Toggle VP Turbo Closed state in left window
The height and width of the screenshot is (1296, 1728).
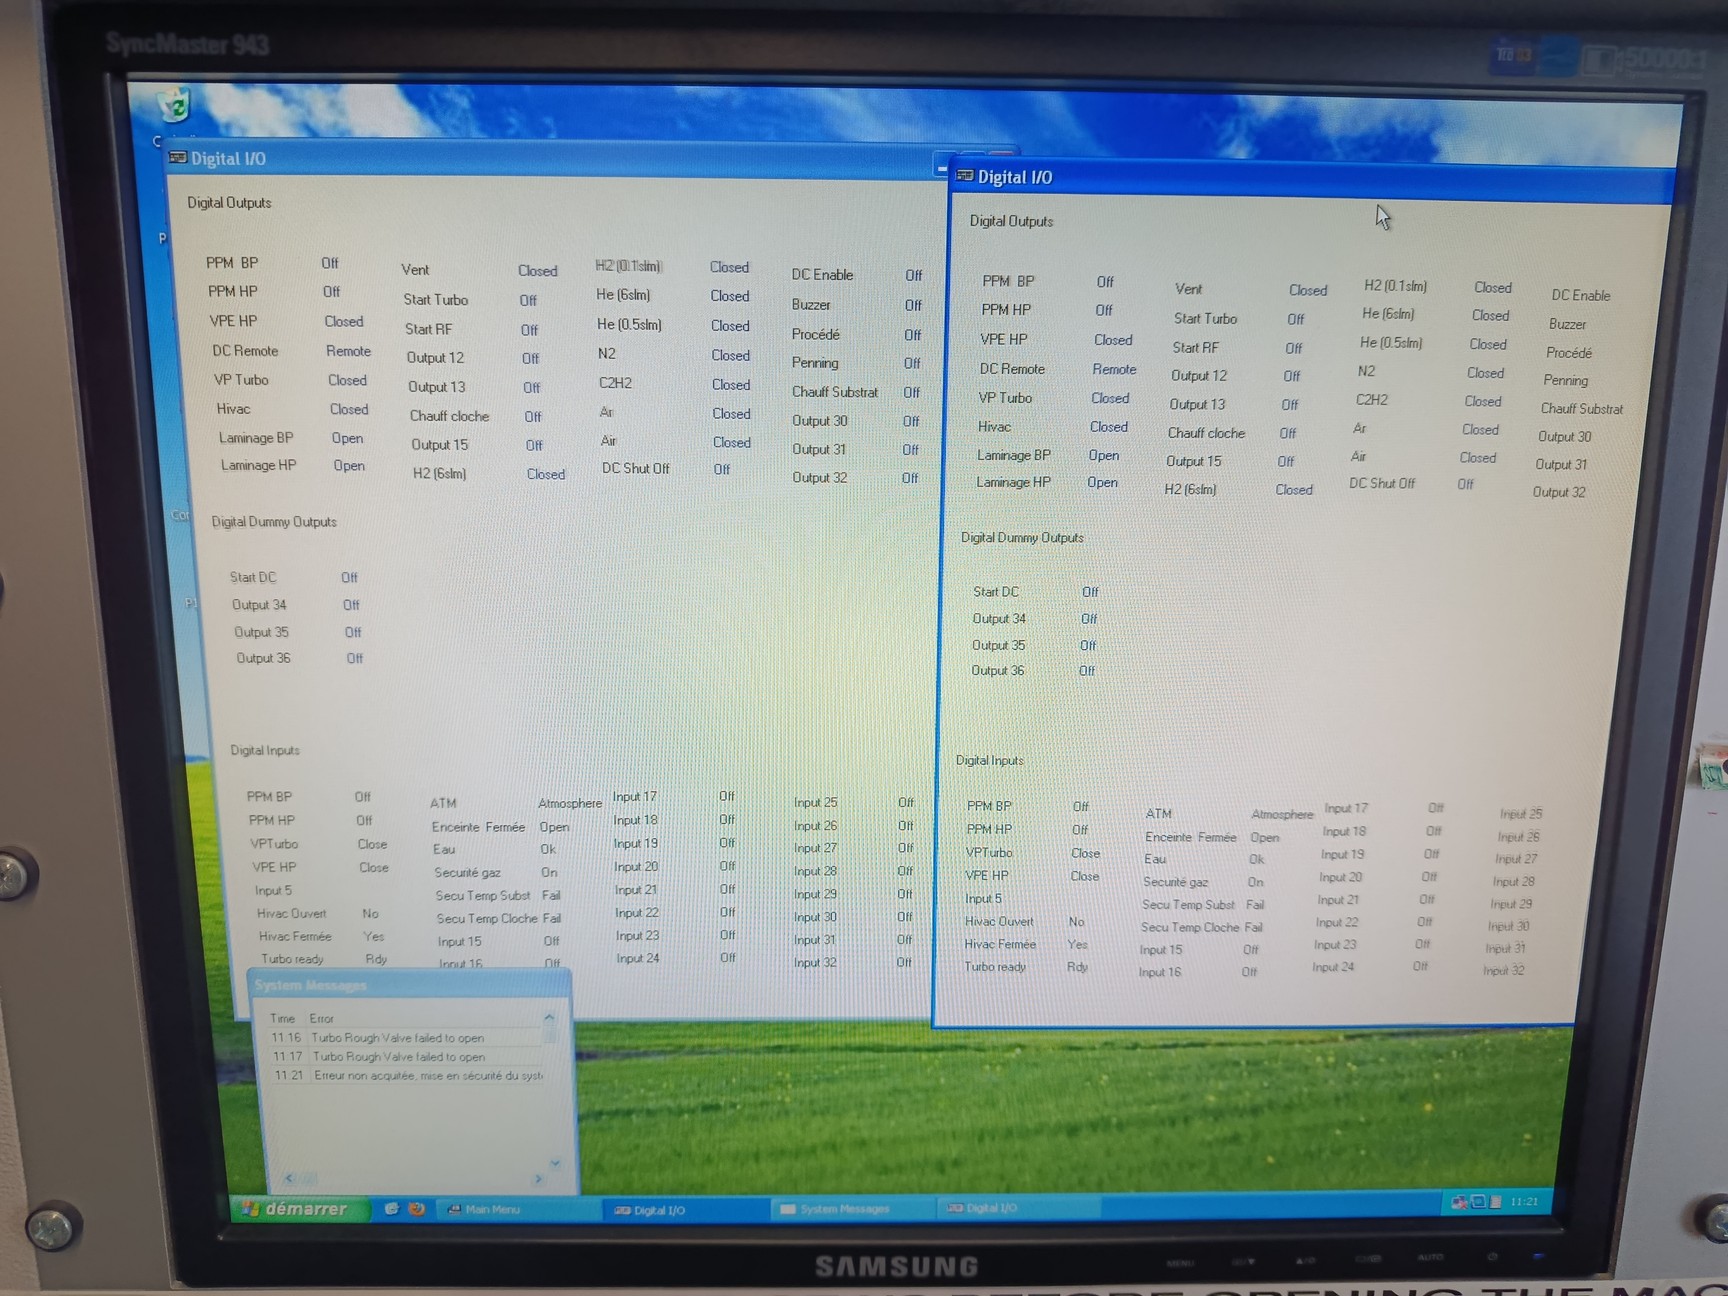point(347,380)
